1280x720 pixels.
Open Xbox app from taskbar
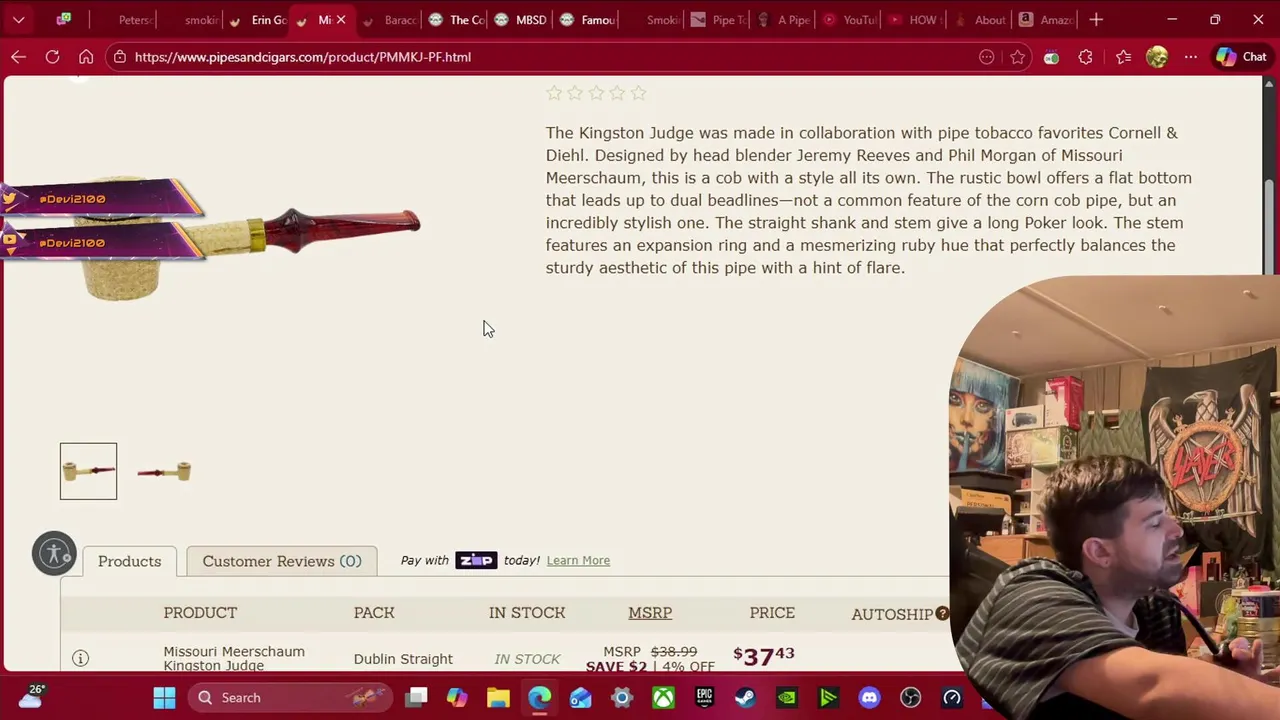663,697
